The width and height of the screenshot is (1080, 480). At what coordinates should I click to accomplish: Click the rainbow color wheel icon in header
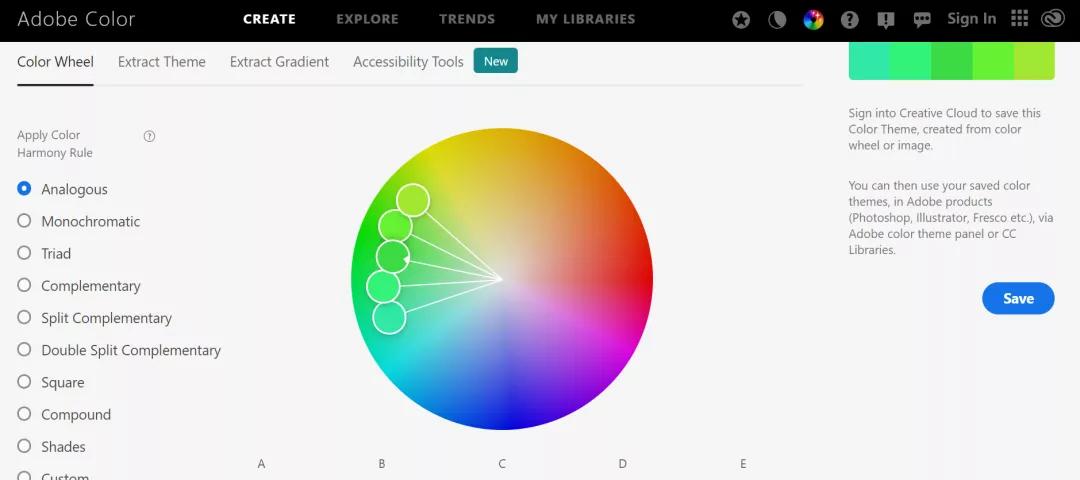pos(813,20)
